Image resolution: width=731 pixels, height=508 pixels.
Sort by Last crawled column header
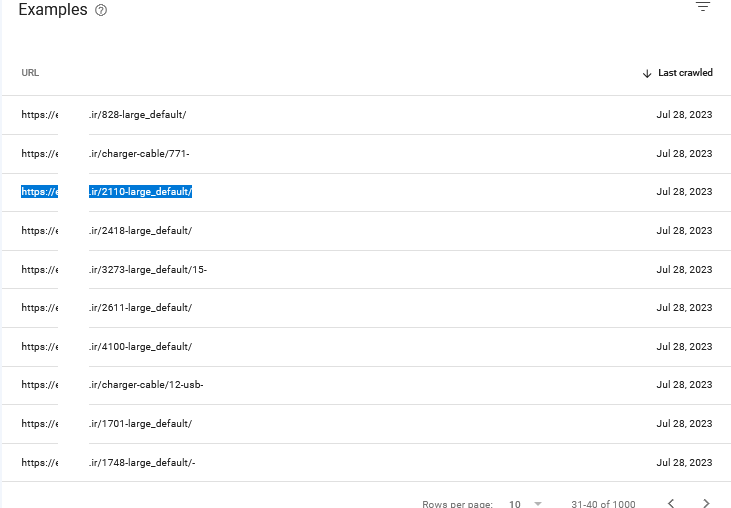685,73
